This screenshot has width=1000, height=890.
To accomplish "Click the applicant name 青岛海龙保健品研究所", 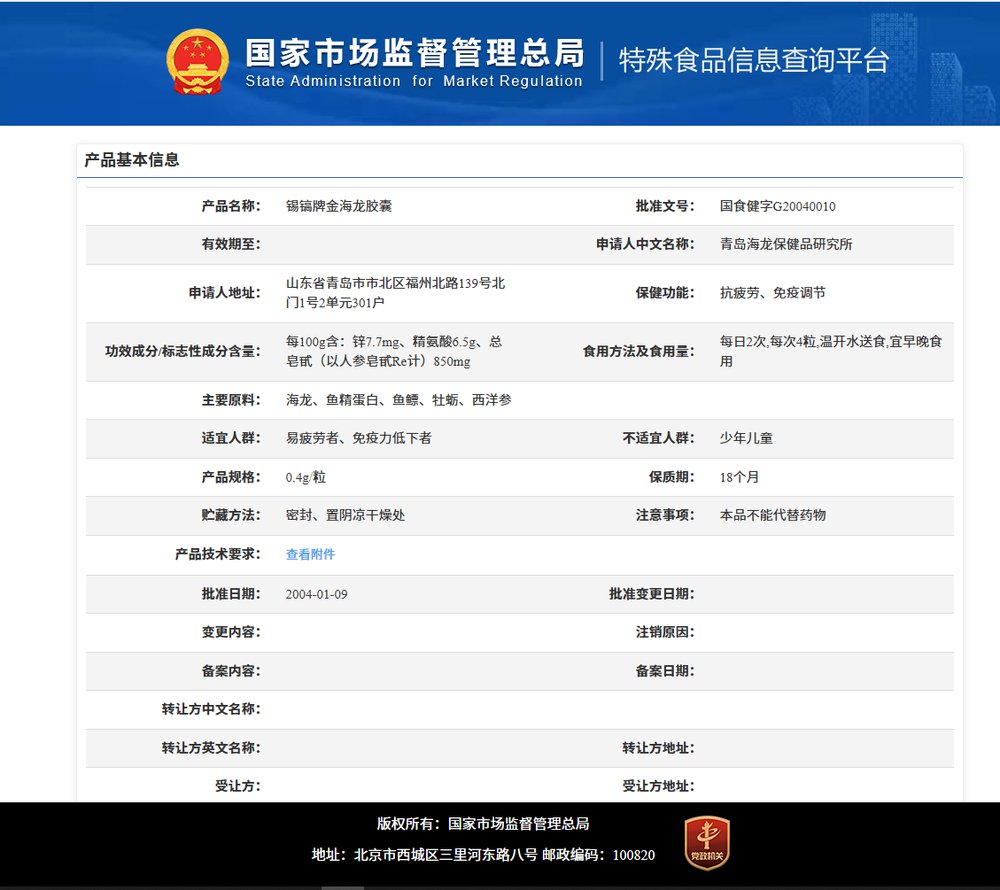I will pos(786,244).
